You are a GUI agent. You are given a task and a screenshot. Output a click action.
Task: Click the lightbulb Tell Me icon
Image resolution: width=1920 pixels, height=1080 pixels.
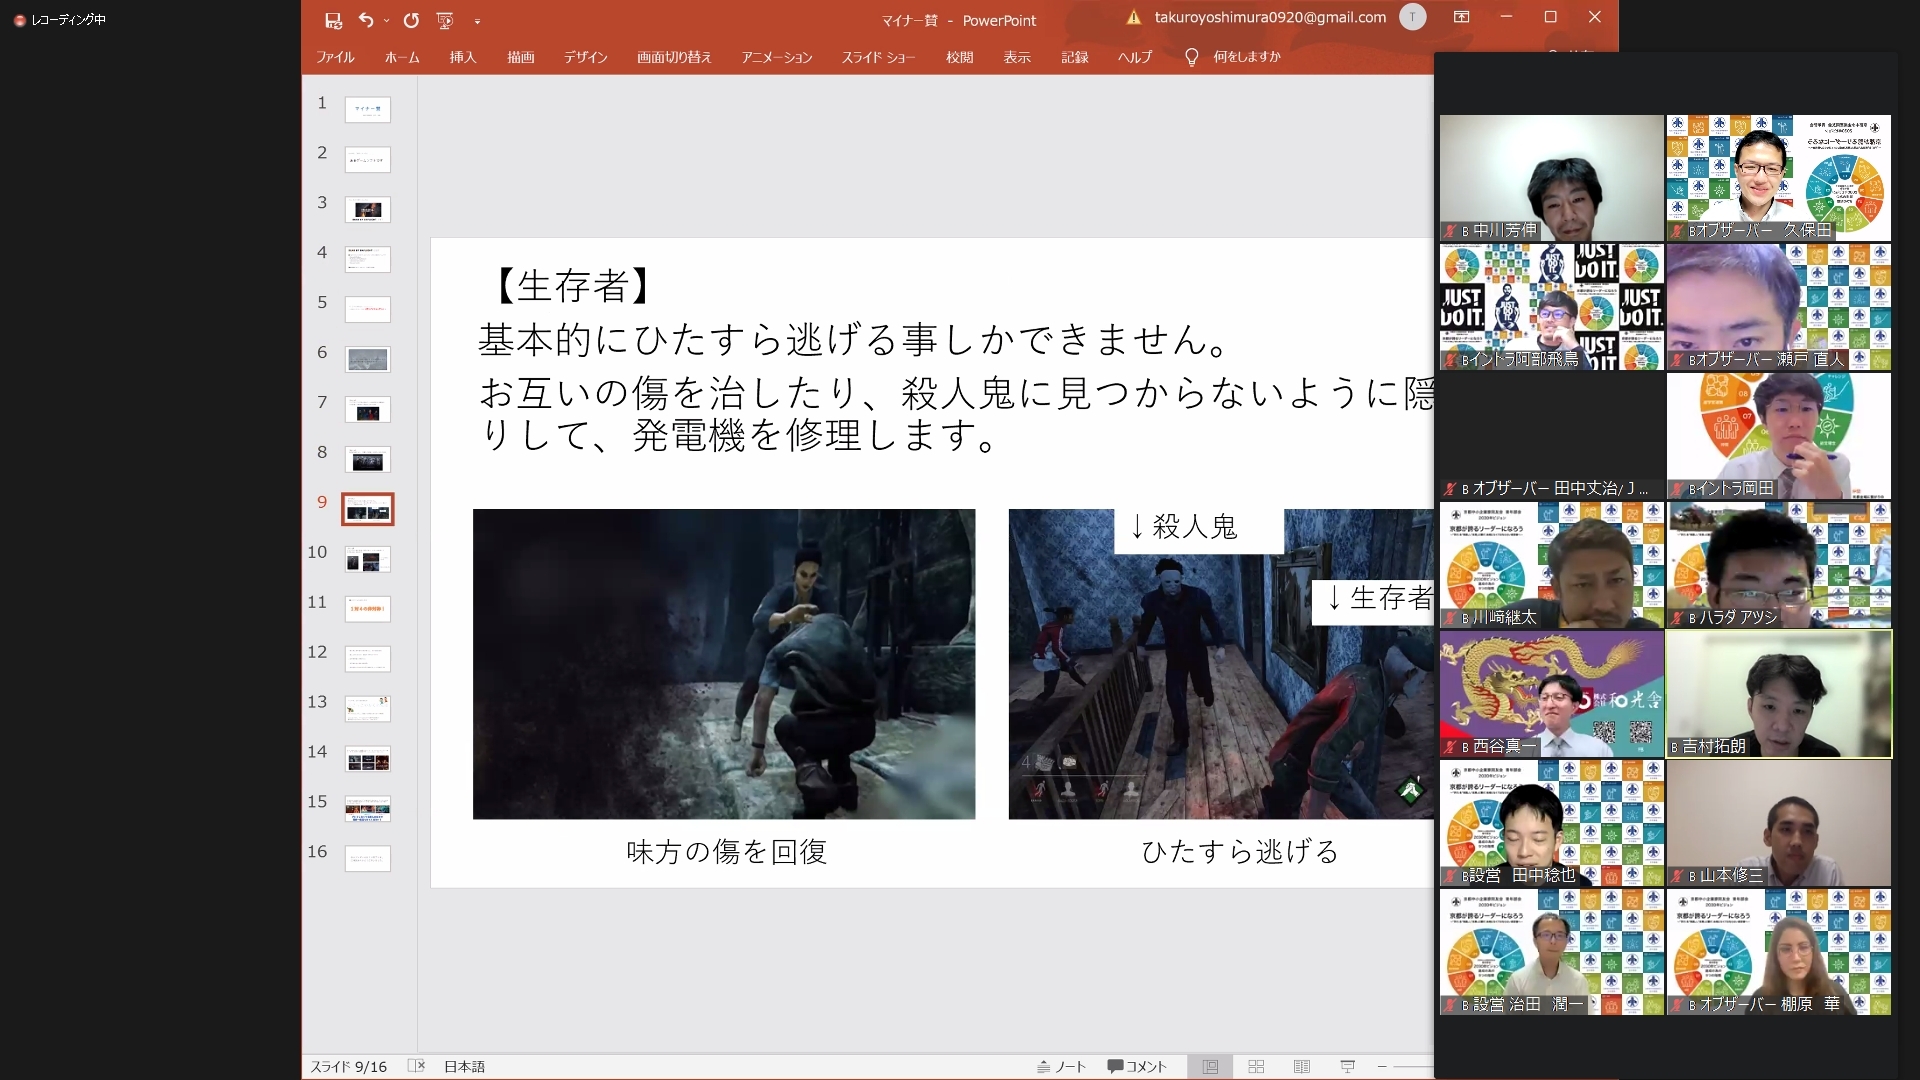click(x=1191, y=58)
